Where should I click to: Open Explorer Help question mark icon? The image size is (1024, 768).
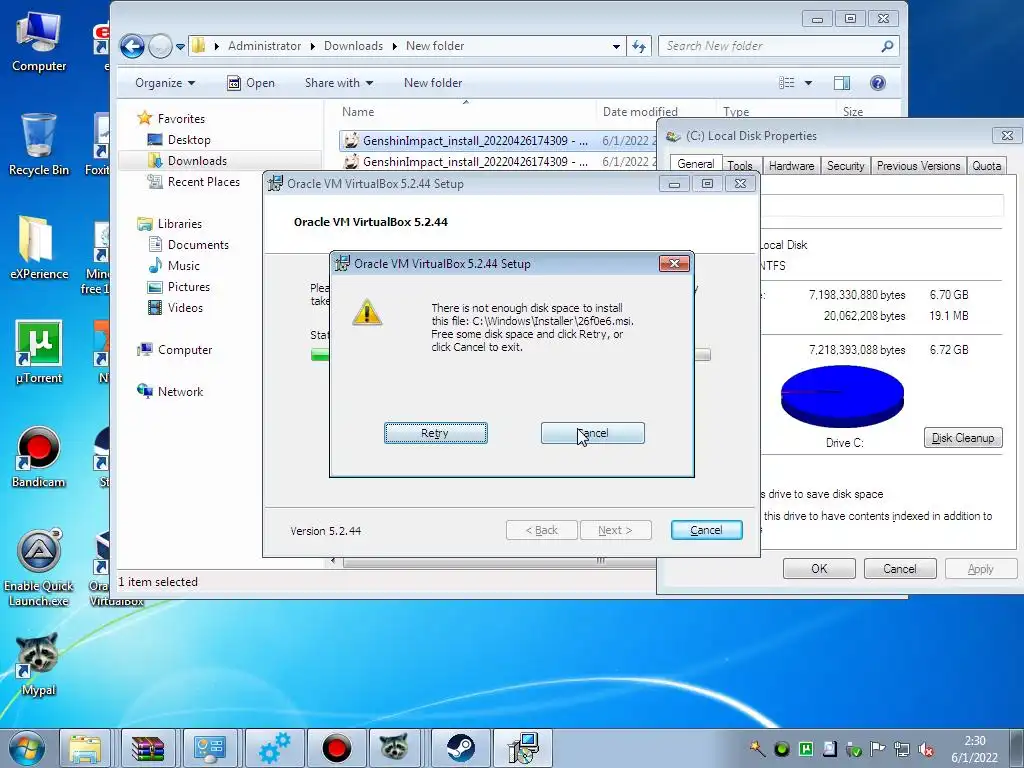coord(878,83)
